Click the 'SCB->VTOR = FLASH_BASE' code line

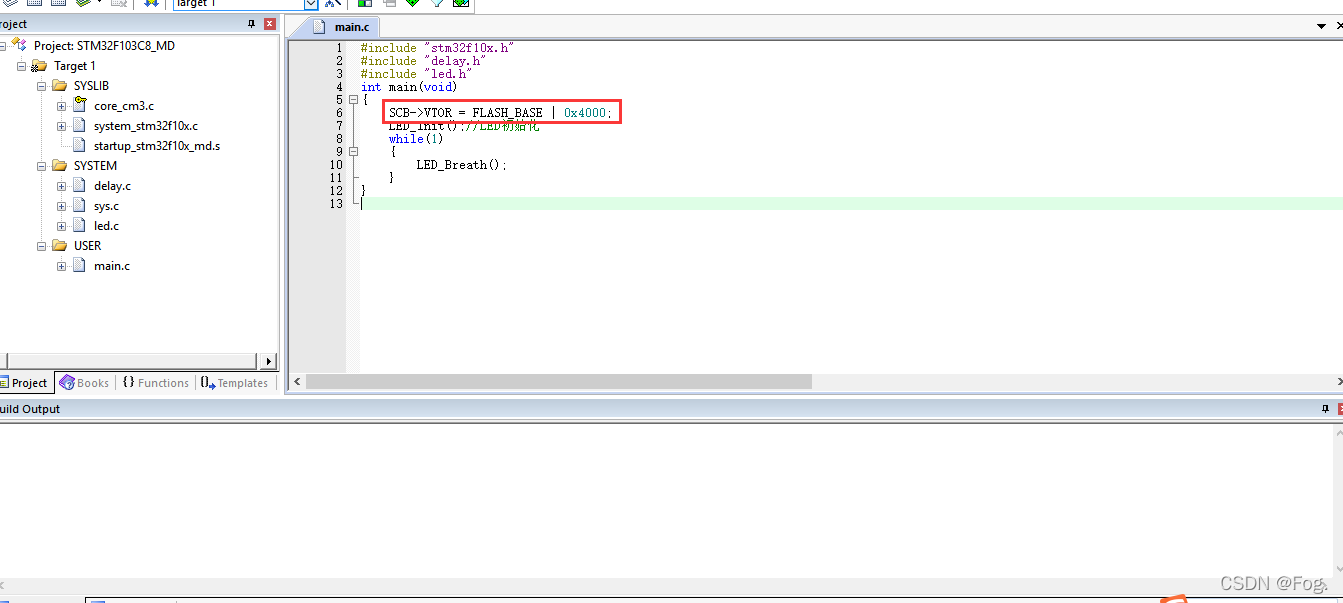(x=500, y=113)
